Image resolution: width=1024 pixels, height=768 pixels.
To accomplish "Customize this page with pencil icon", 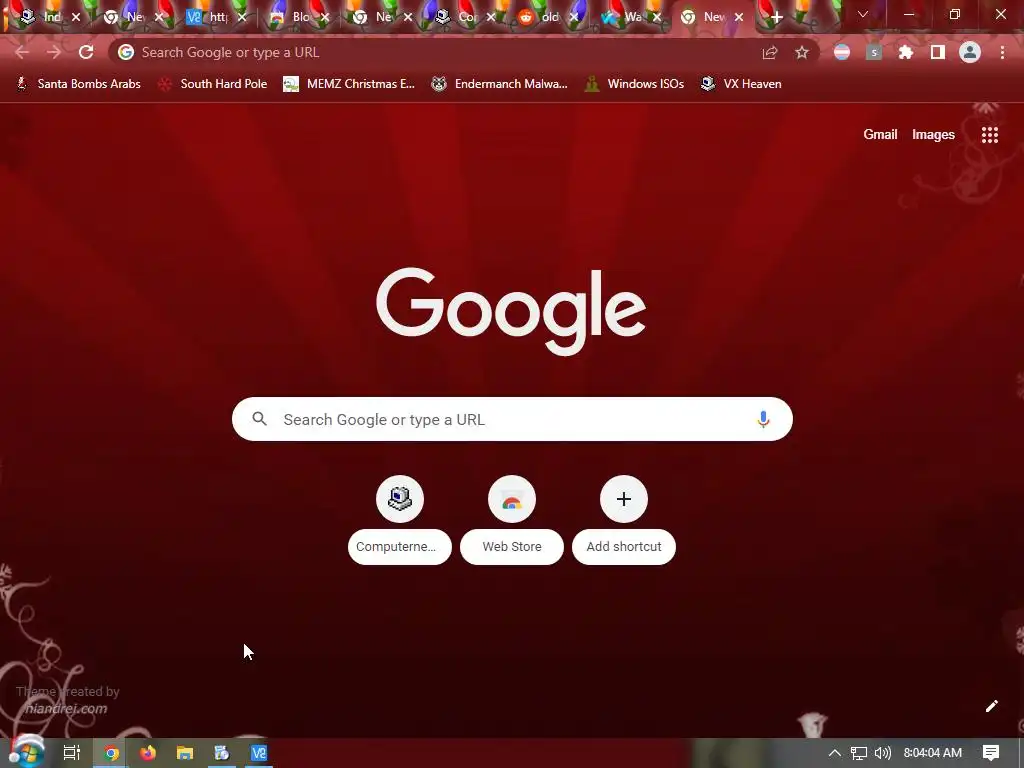I will pos(992,706).
